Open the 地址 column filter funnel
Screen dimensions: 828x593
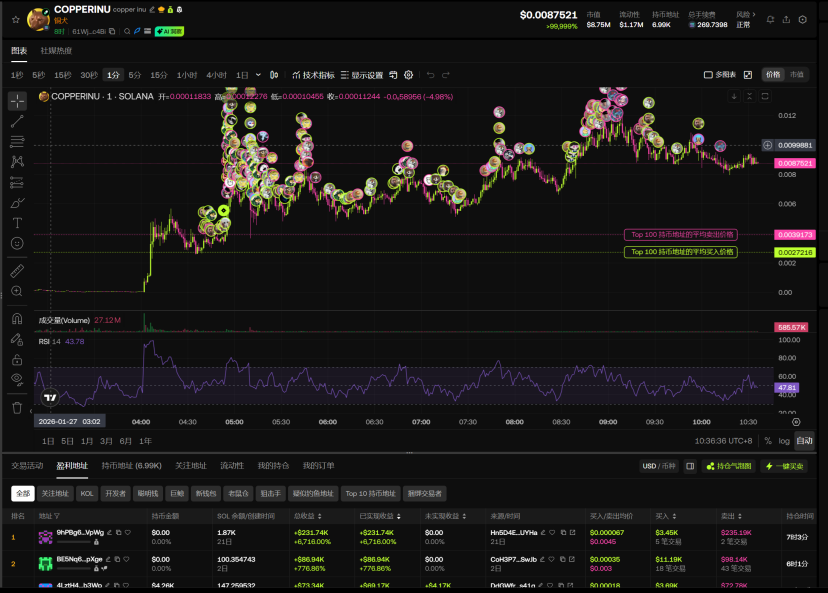(x=57, y=516)
